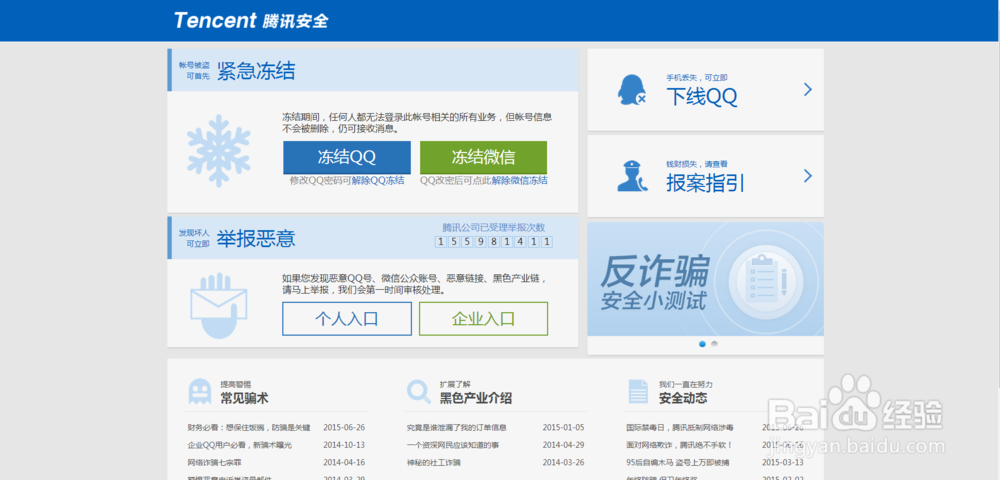
Task: Open the 企业入口 report entrance
Action: [x=483, y=319]
